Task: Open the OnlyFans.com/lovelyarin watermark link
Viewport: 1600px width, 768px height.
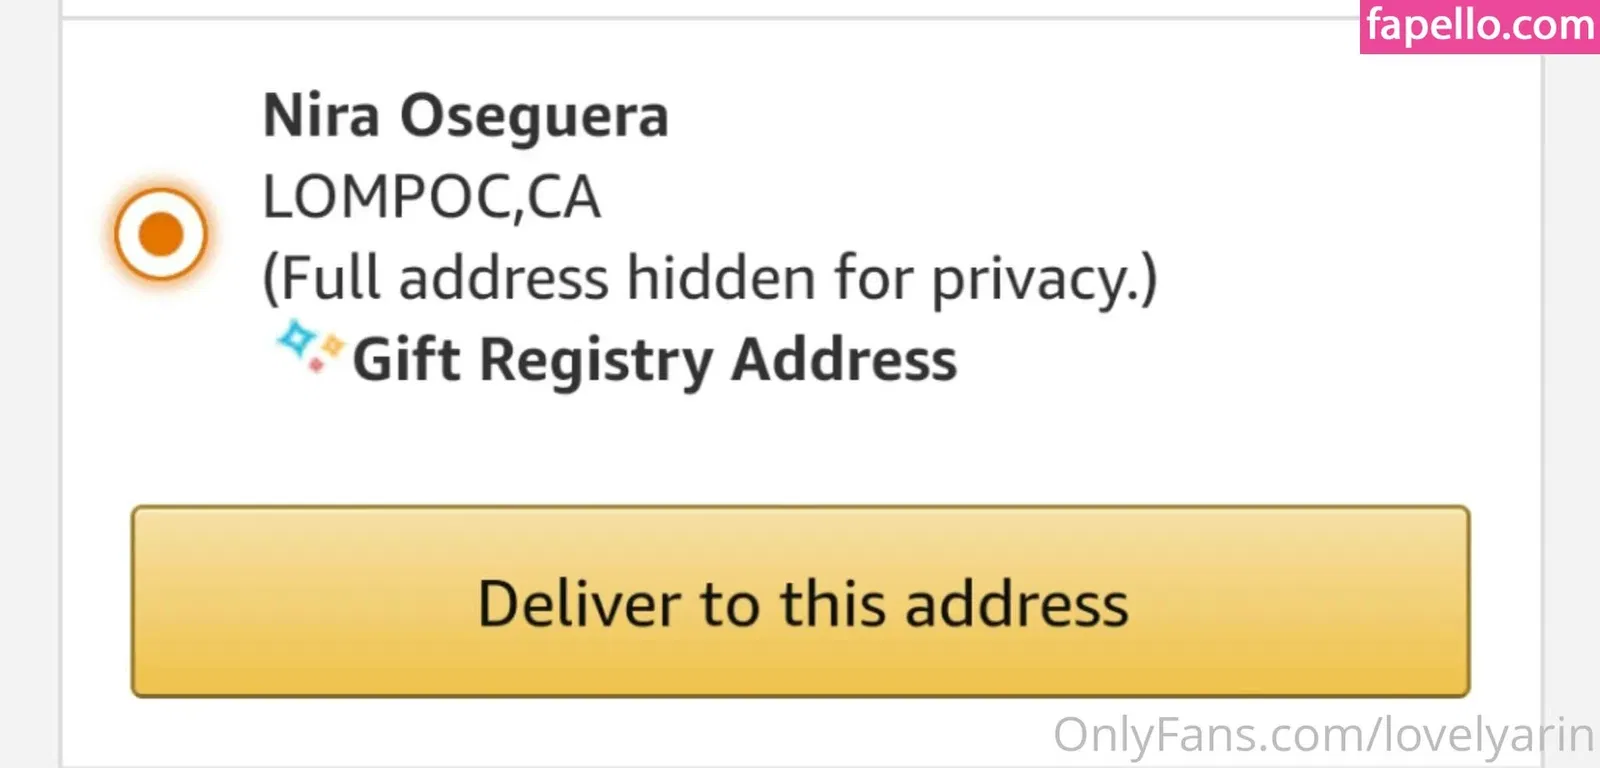Action: point(1322,735)
